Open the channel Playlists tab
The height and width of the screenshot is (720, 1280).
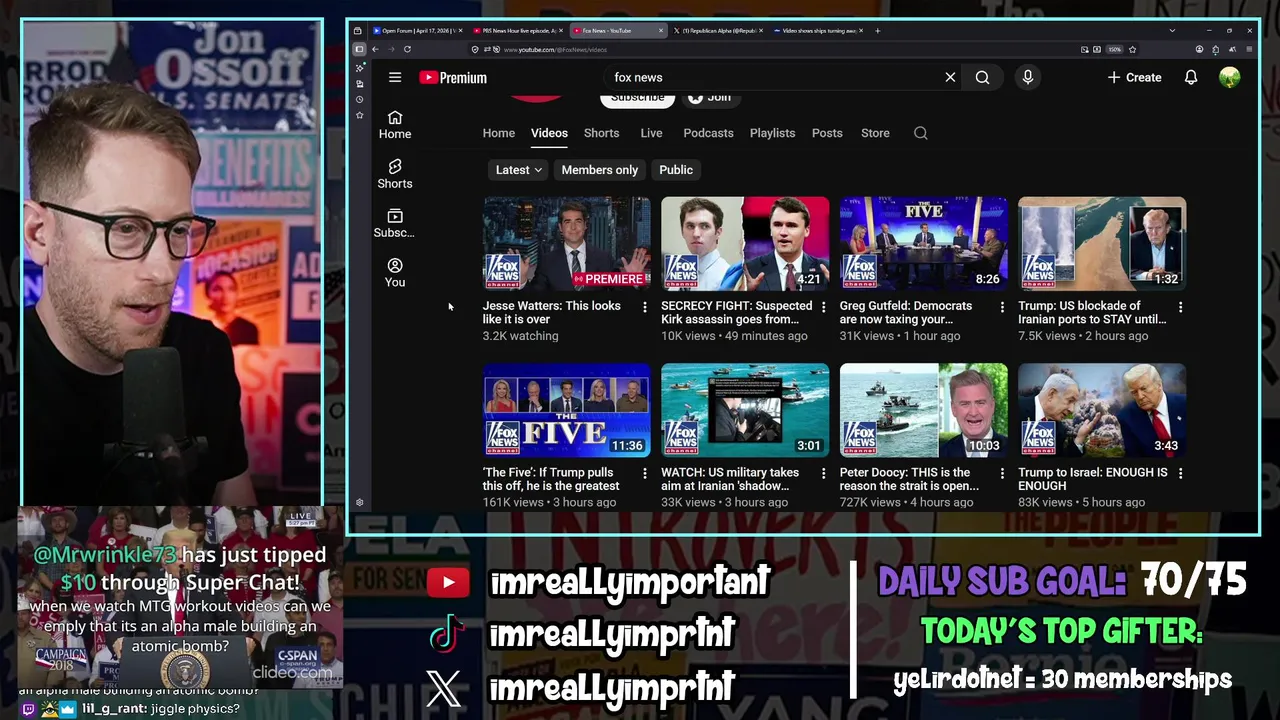(772, 133)
